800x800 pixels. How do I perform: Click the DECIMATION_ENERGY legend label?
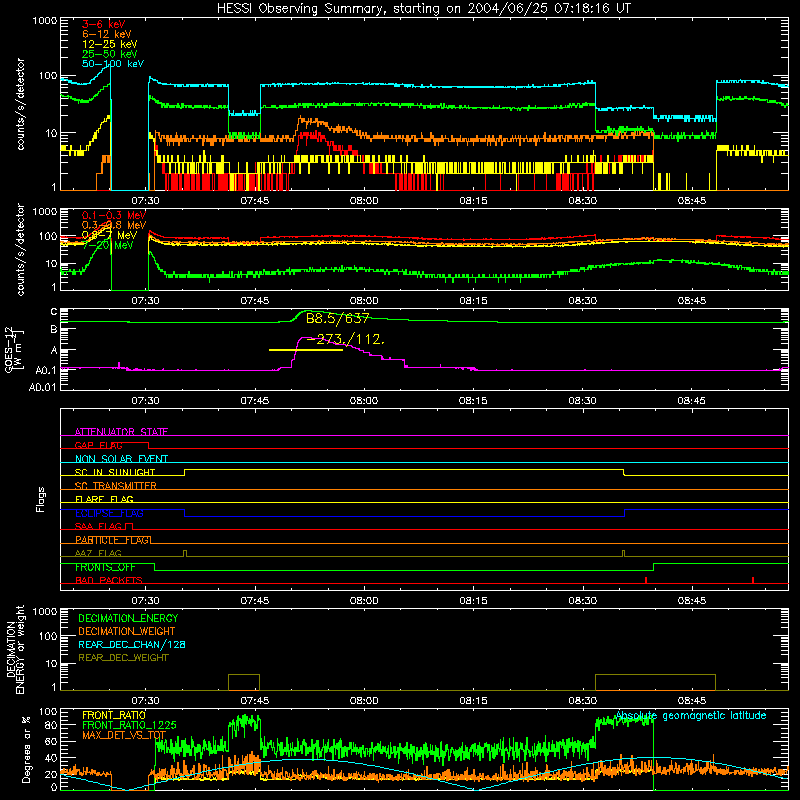(128, 618)
